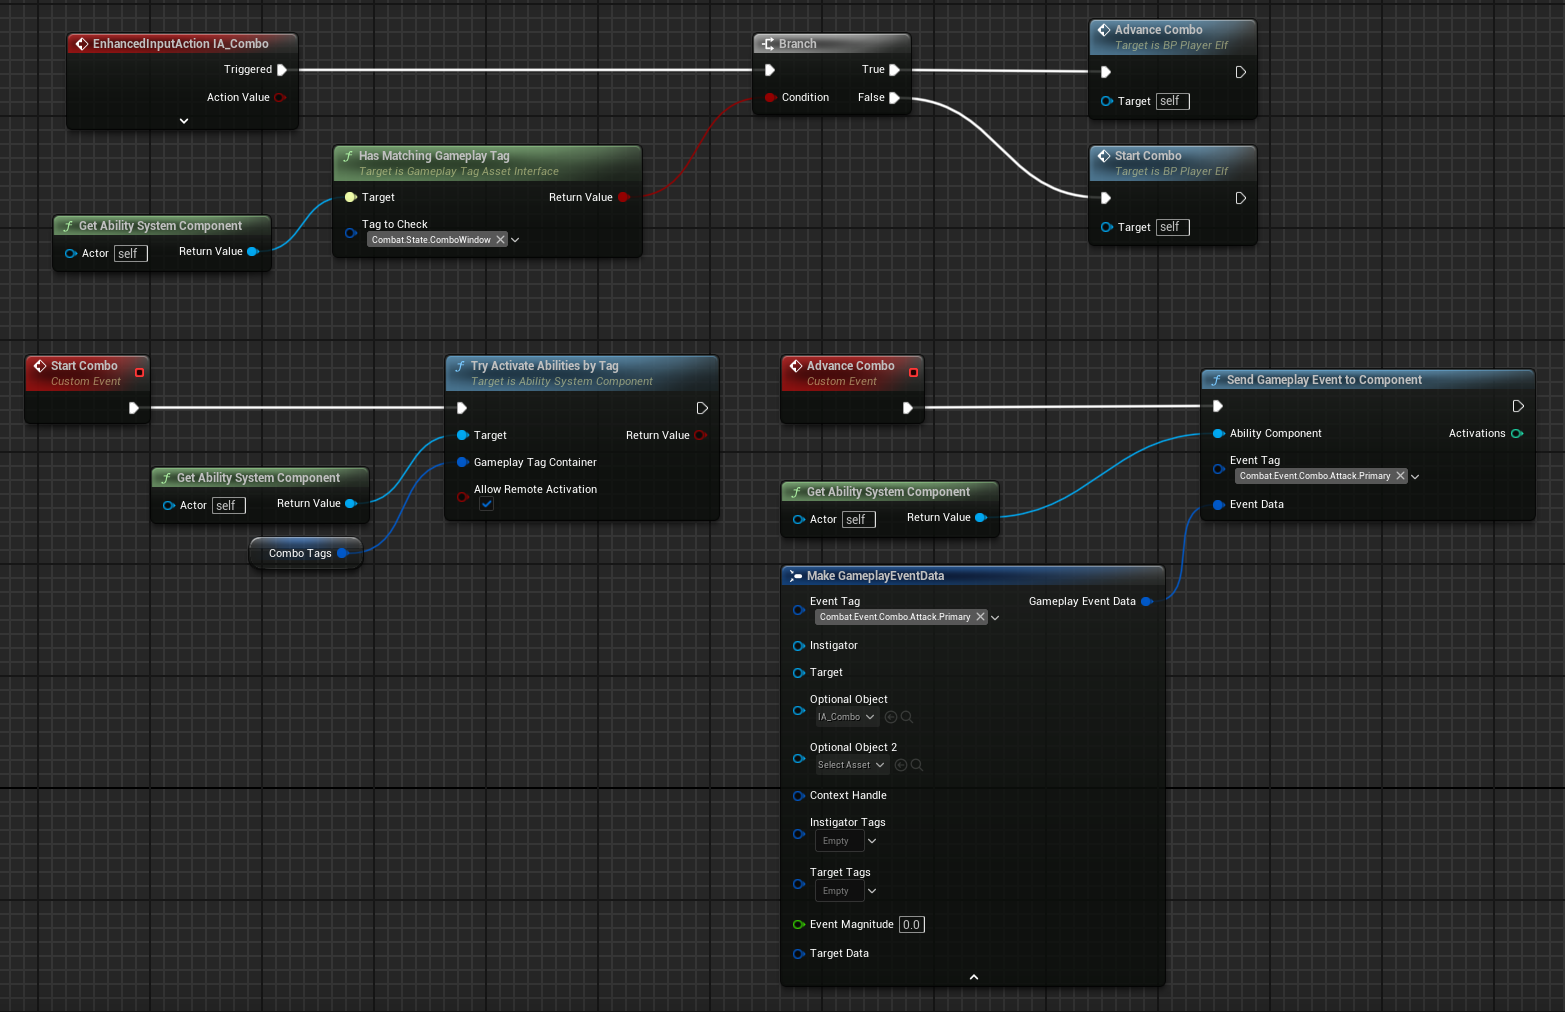Open the IA_Combo Optional Object dropdown
The image size is (1565, 1012).
coord(846,717)
